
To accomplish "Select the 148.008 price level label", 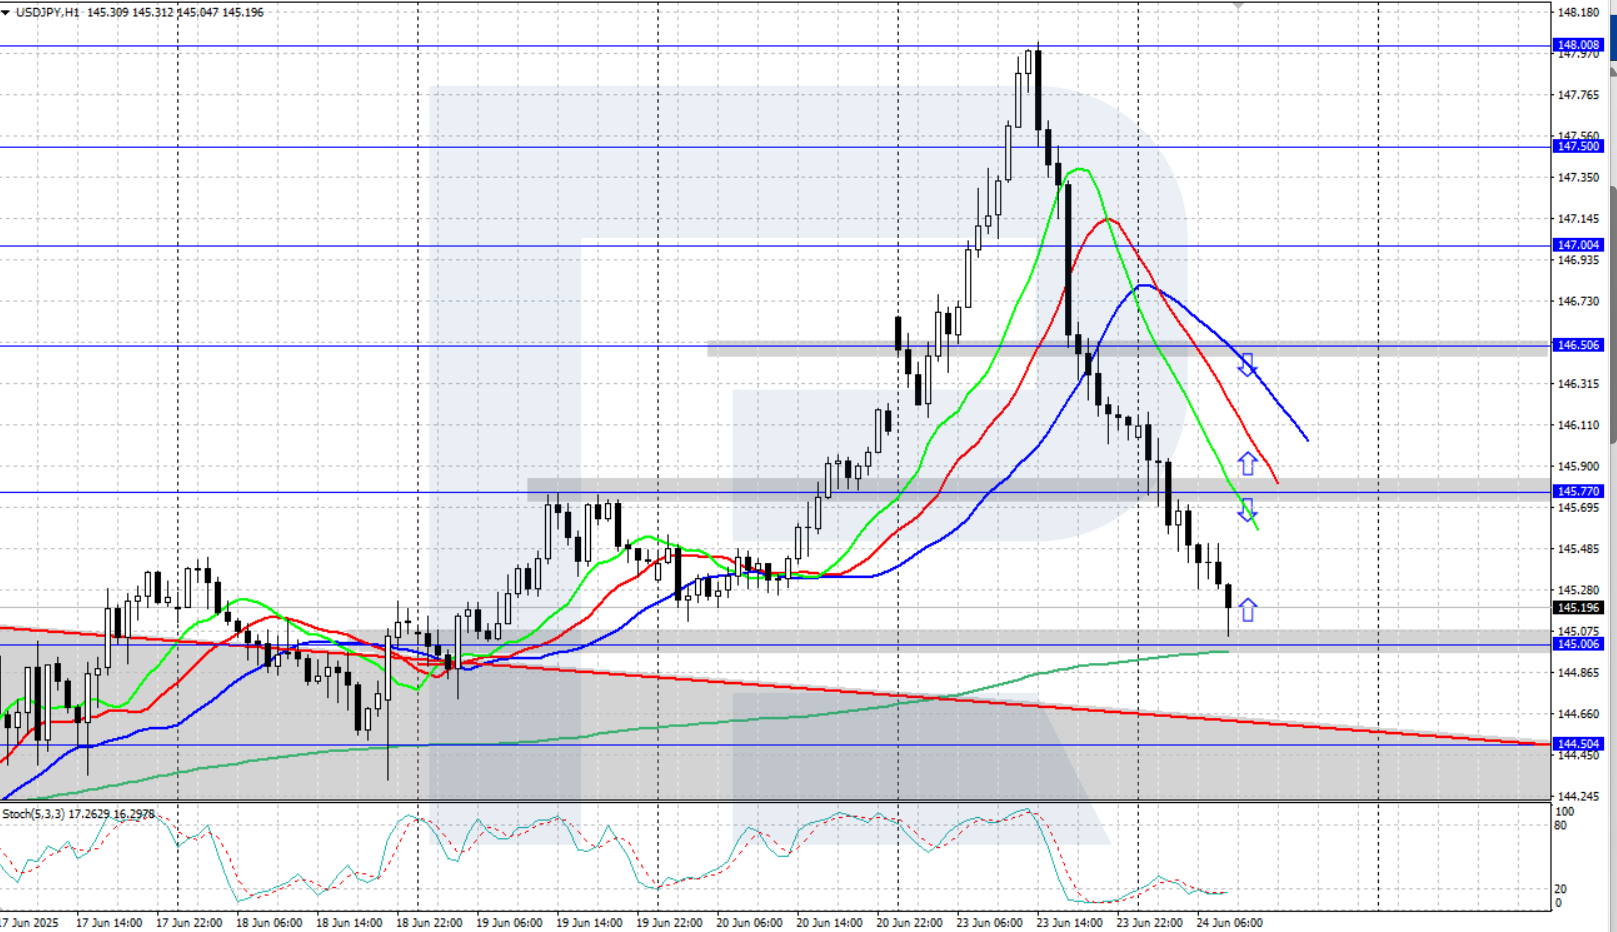I will (x=1579, y=45).
